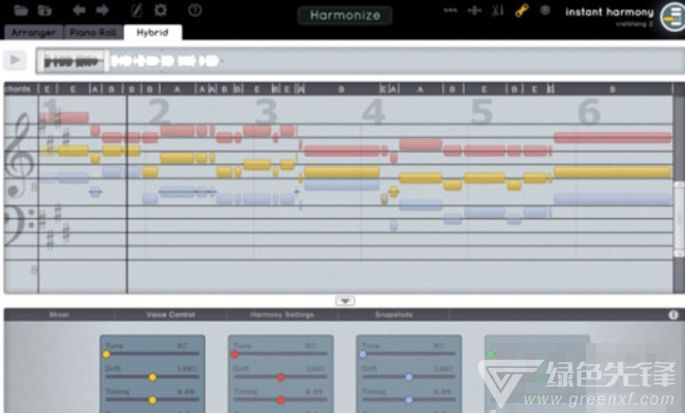The width and height of the screenshot is (685, 413).
Task: Click the second folder icon in the toolbar
Action: (44, 10)
